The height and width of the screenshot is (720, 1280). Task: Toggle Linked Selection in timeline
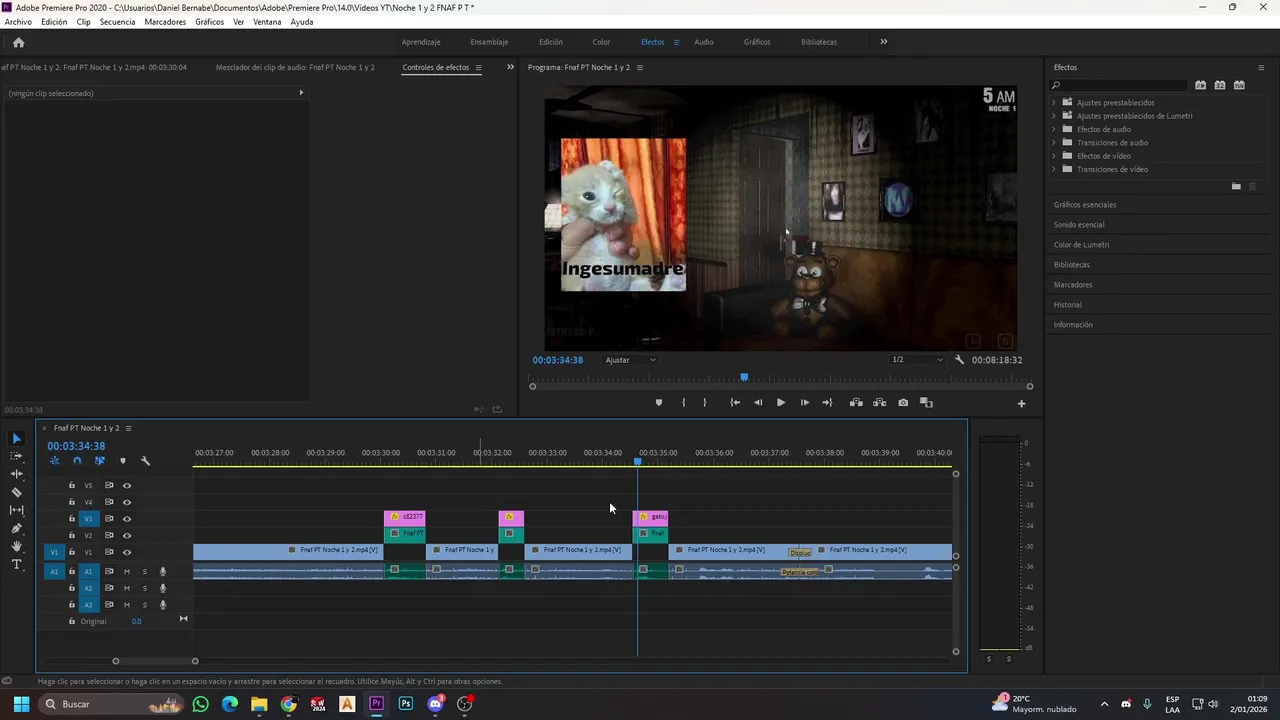point(100,461)
